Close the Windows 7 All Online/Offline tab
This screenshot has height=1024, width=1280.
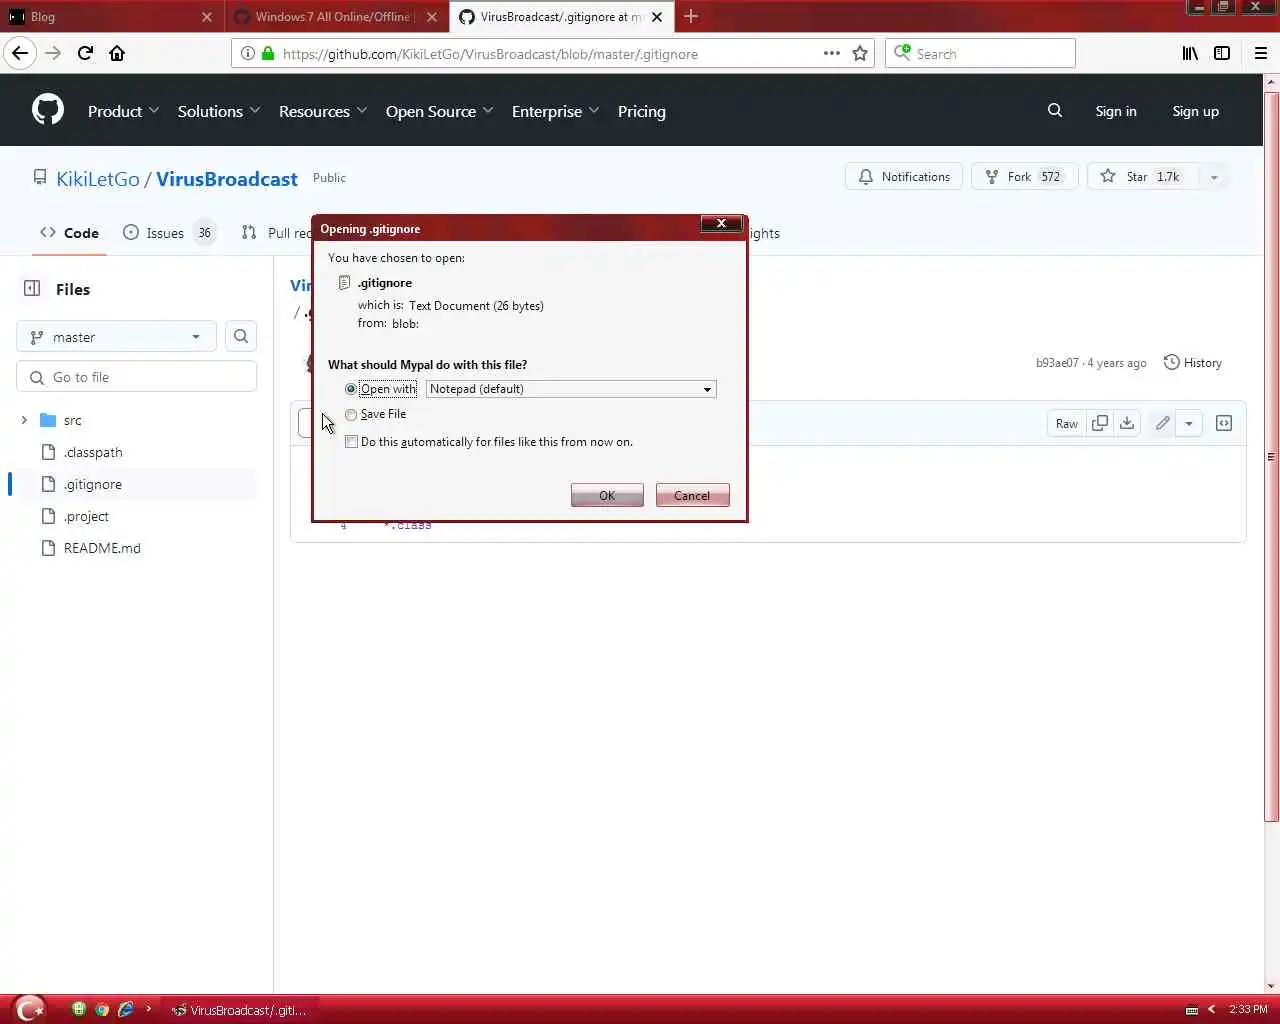coord(432,17)
